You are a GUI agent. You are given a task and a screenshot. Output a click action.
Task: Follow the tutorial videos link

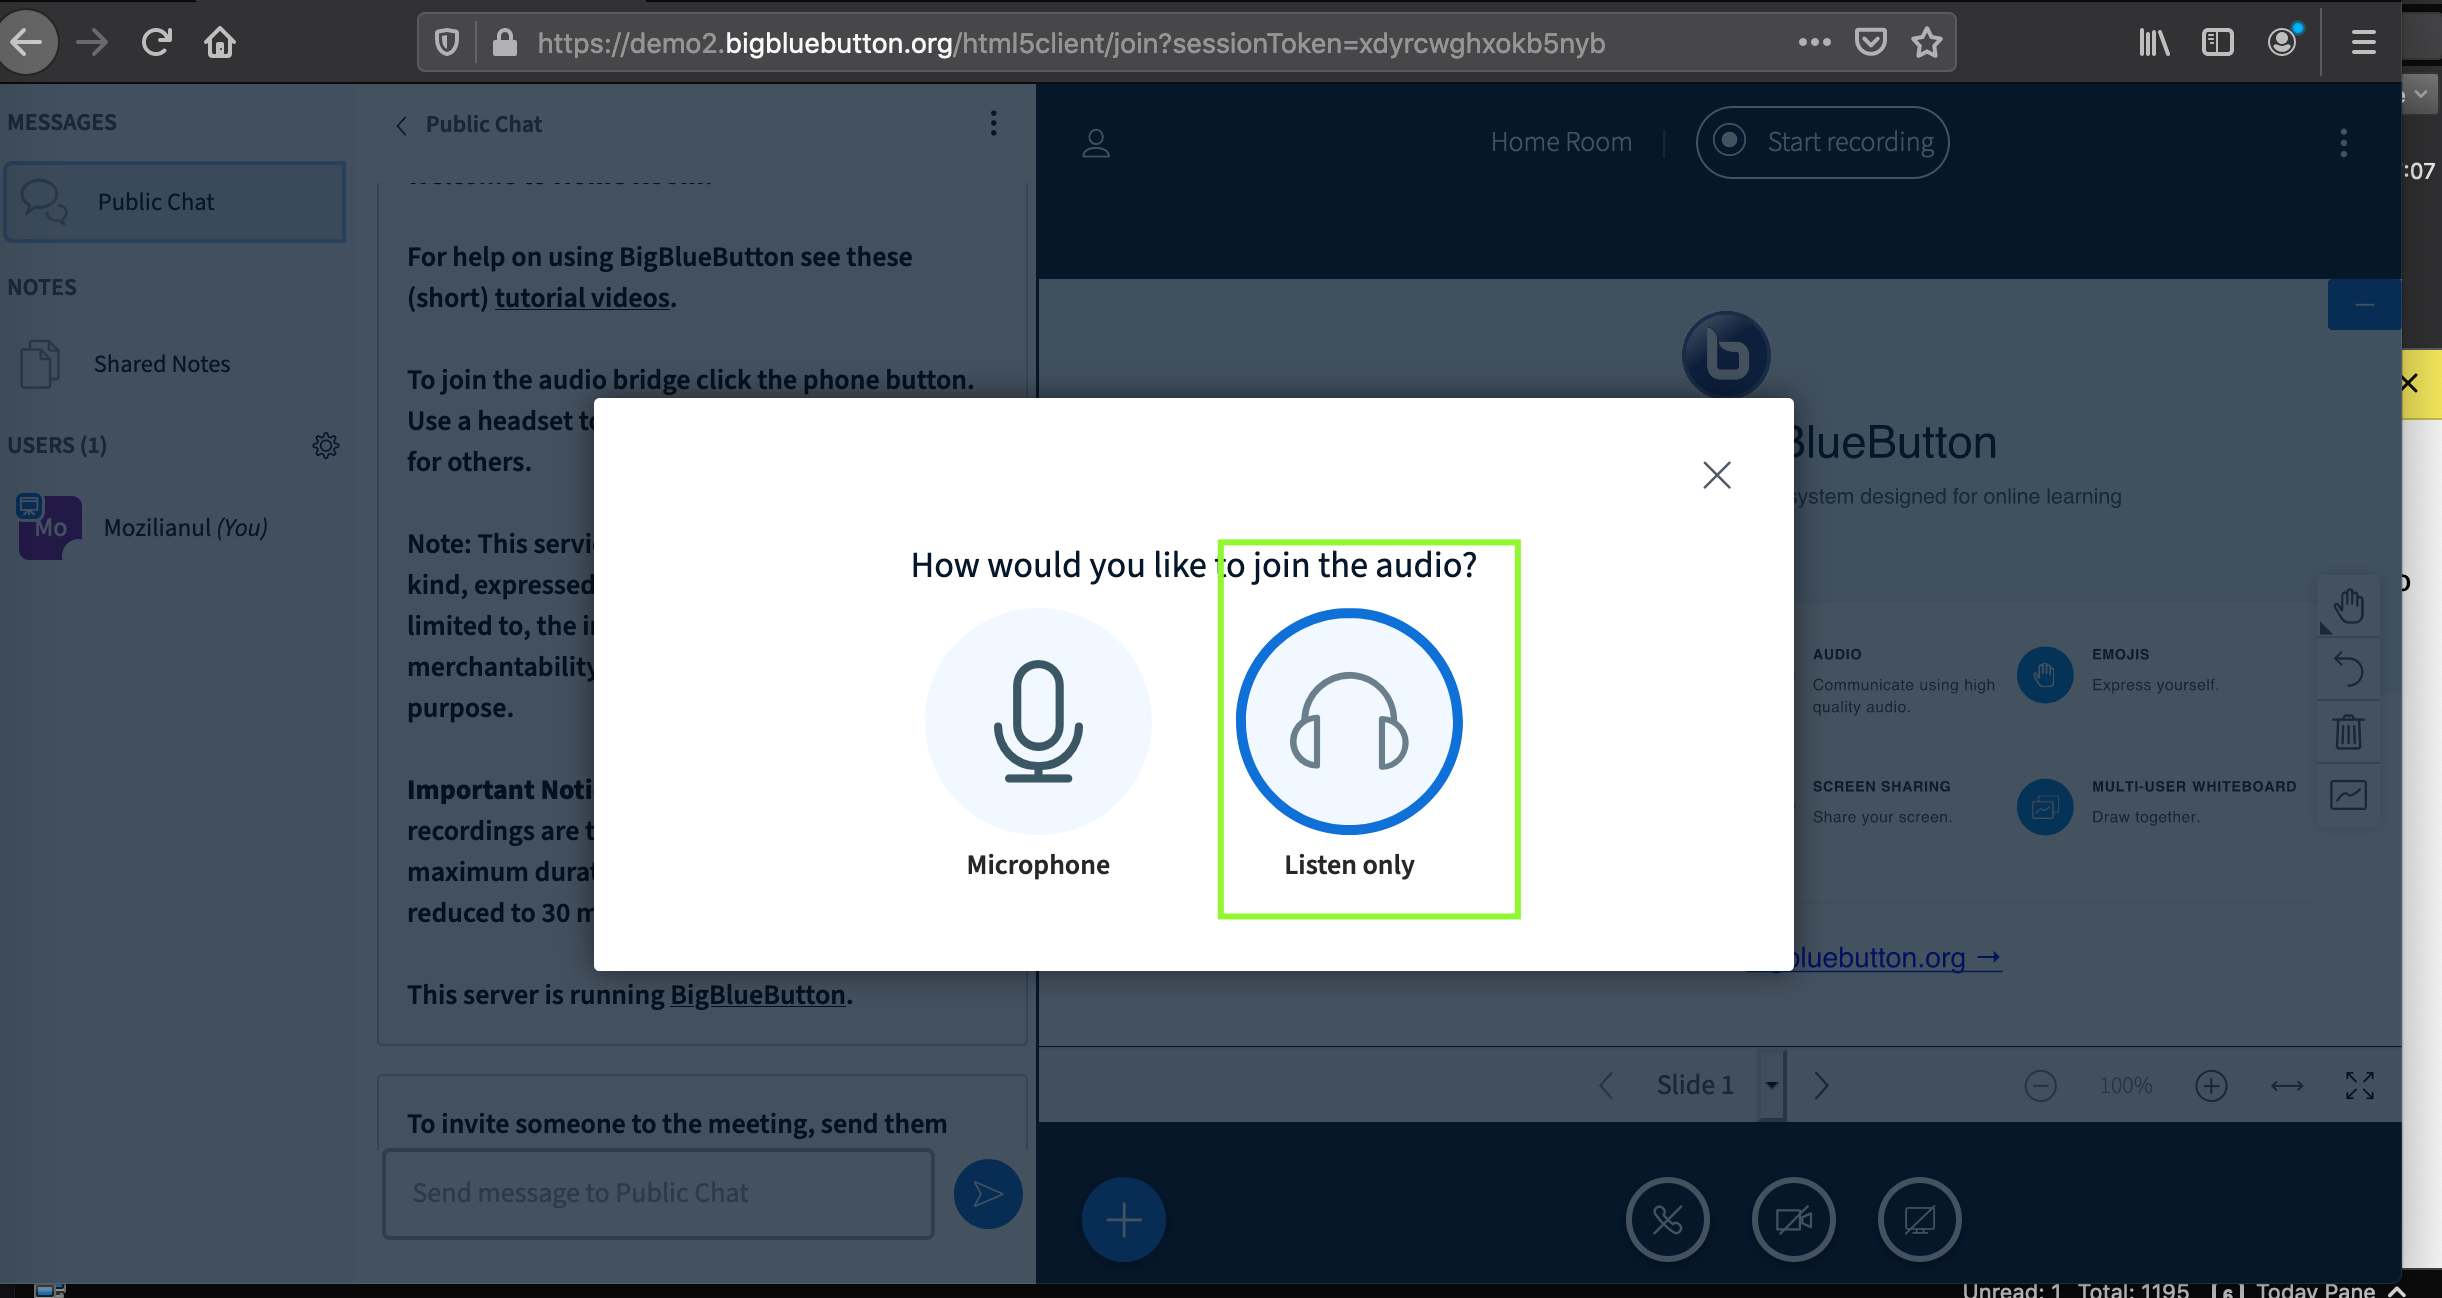(582, 298)
